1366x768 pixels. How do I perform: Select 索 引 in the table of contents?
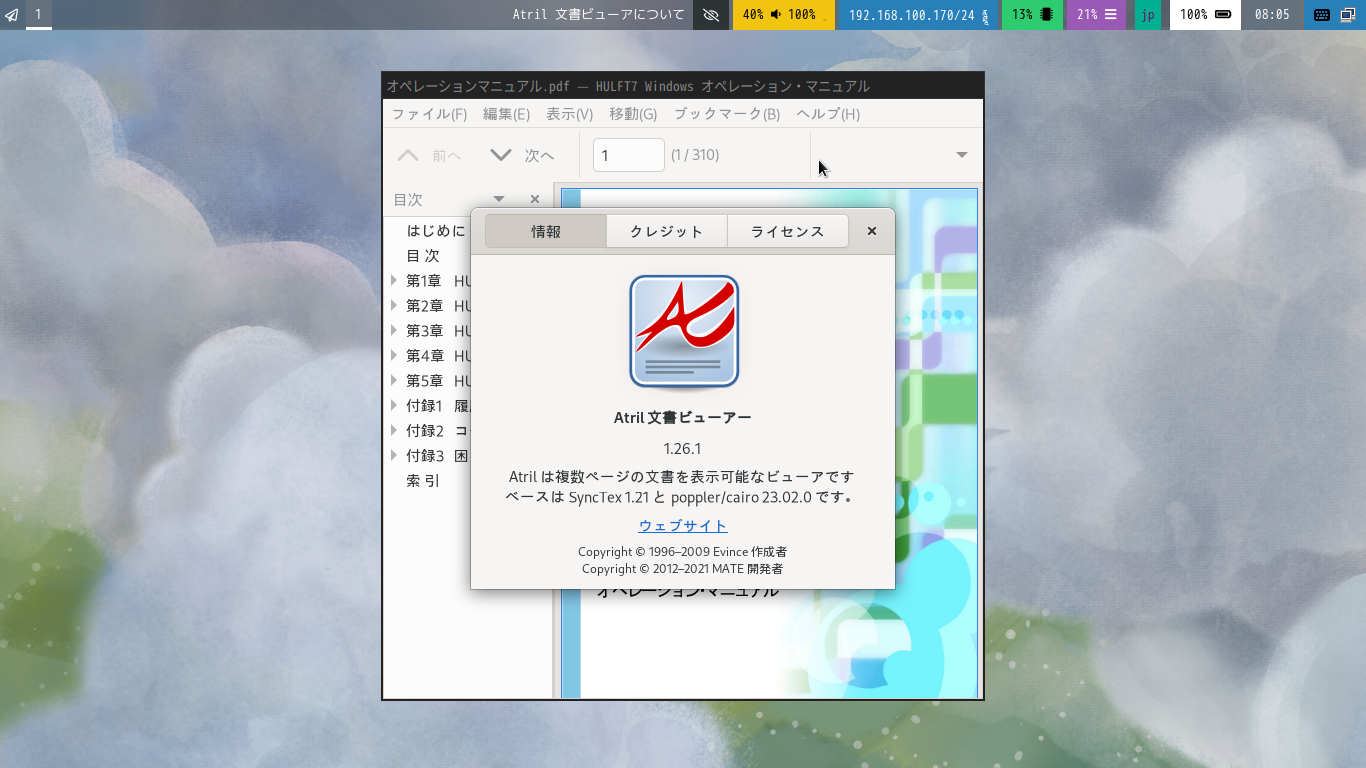[423, 481]
